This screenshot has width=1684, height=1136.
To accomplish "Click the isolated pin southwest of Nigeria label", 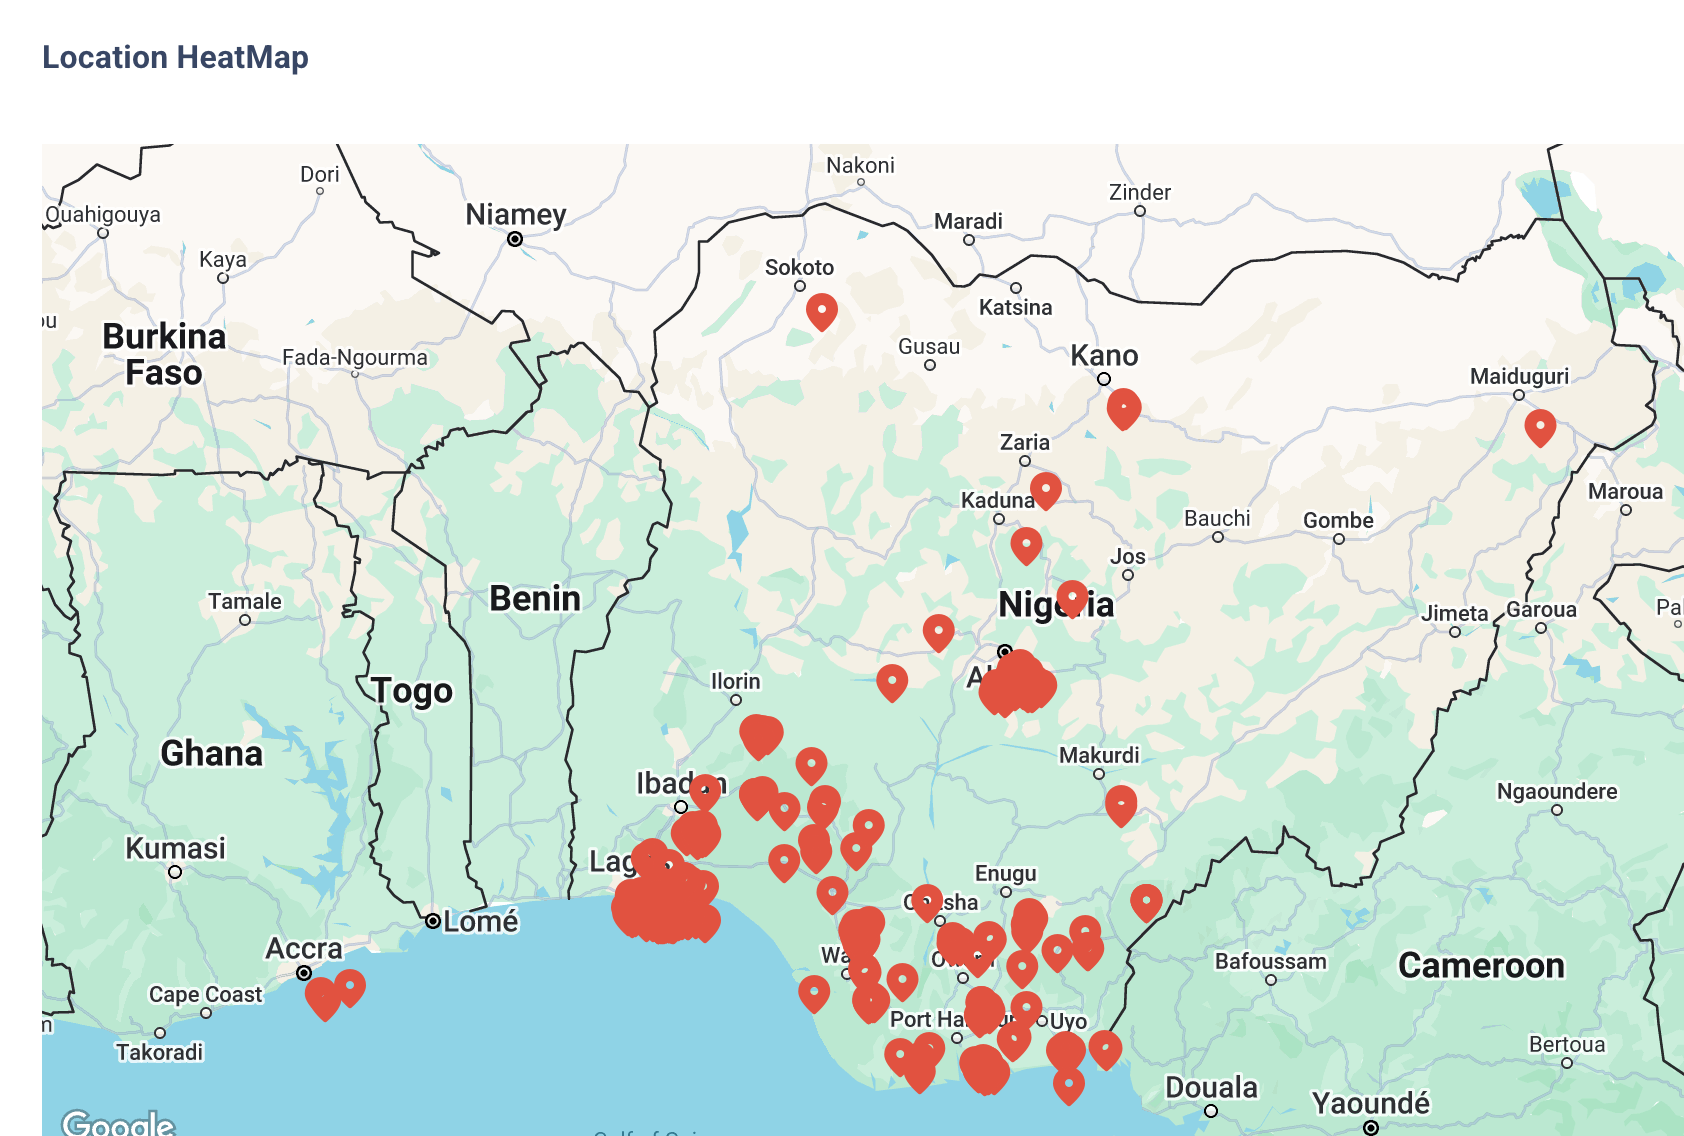I will tap(938, 631).
